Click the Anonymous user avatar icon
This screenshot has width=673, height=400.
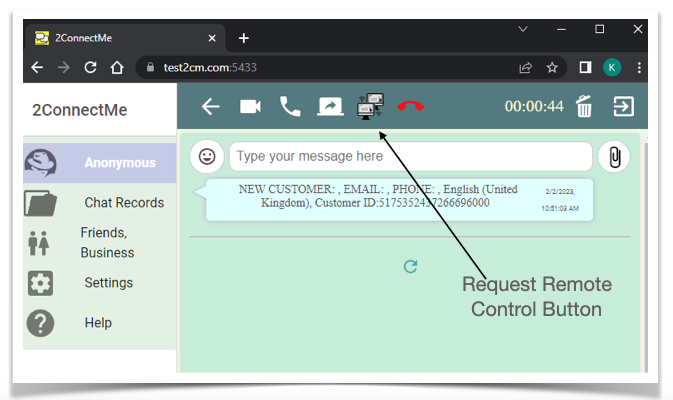40,163
